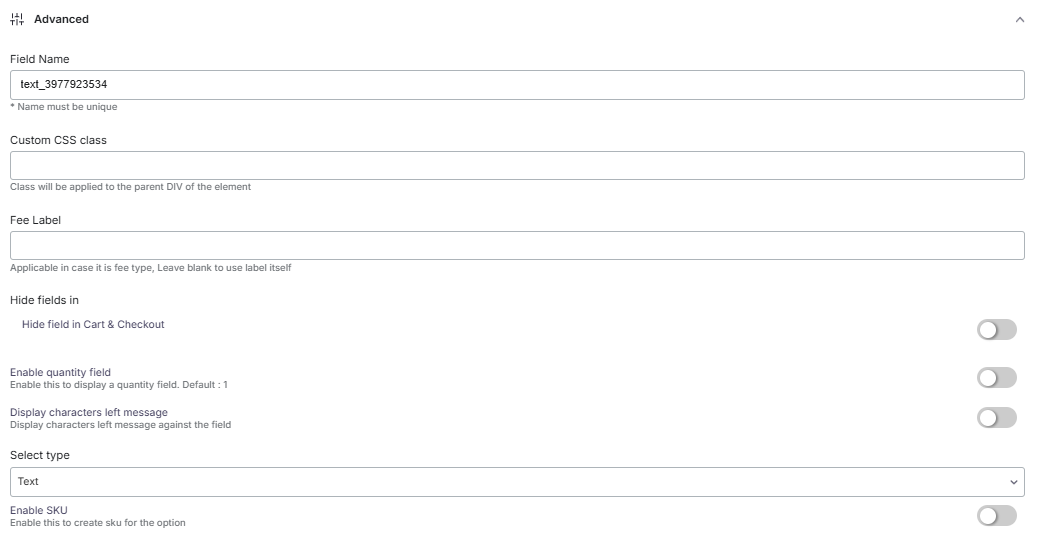Click the "Enable SKU" label text
Viewport: 1043px width, 535px height.
[39, 510]
